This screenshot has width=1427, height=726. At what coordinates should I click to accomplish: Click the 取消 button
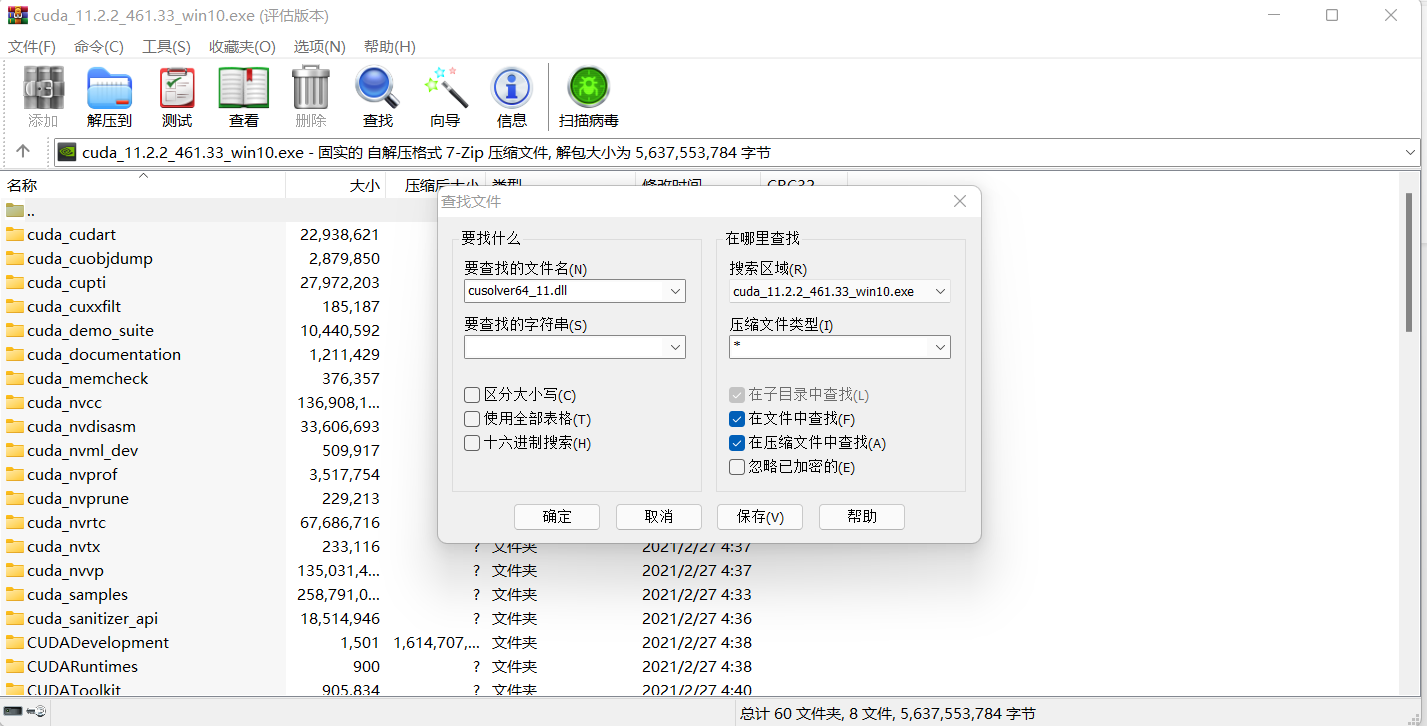click(659, 516)
